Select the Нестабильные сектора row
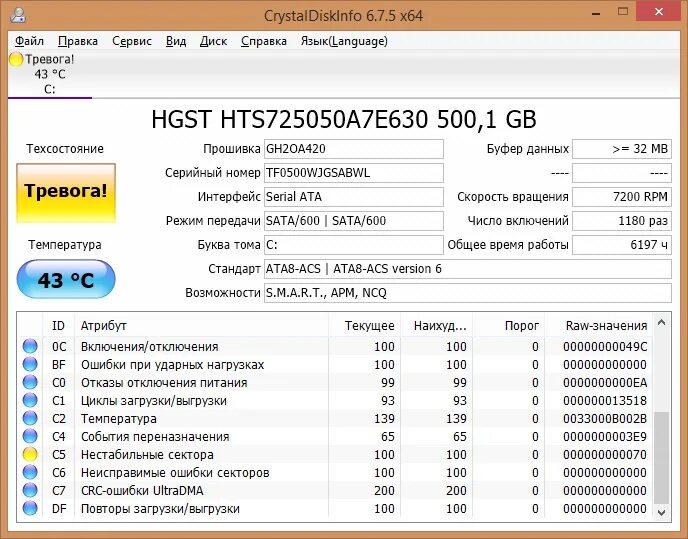The image size is (688, 539). pos(335,454)
